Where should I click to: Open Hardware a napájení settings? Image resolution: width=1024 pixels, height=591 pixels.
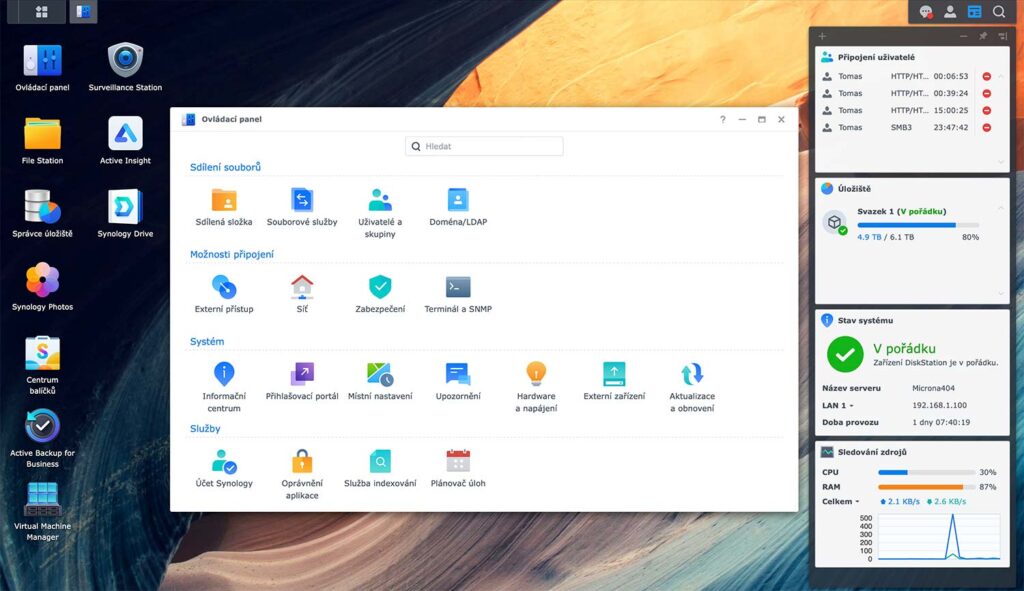coord(536,388)
